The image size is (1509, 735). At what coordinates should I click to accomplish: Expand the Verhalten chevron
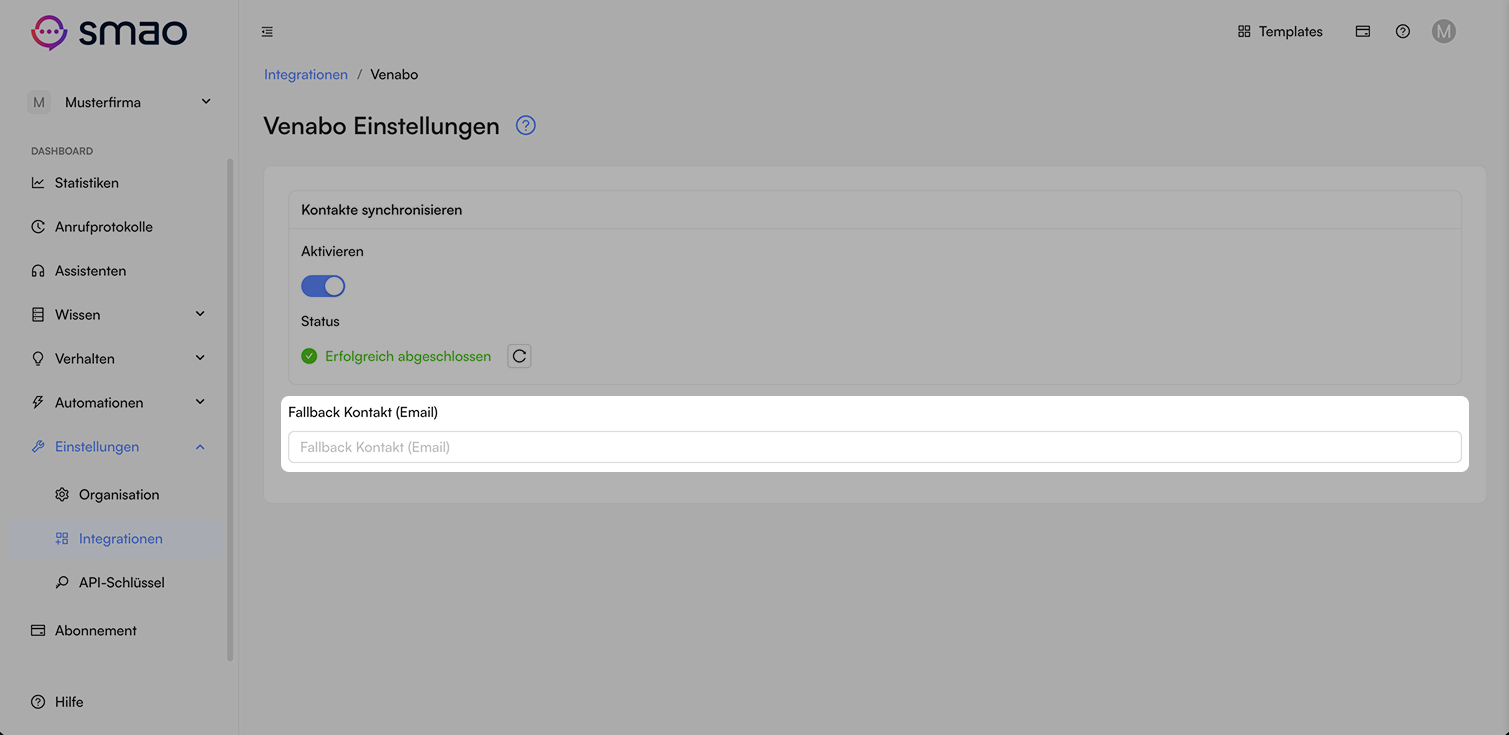[x=200, y=358]
